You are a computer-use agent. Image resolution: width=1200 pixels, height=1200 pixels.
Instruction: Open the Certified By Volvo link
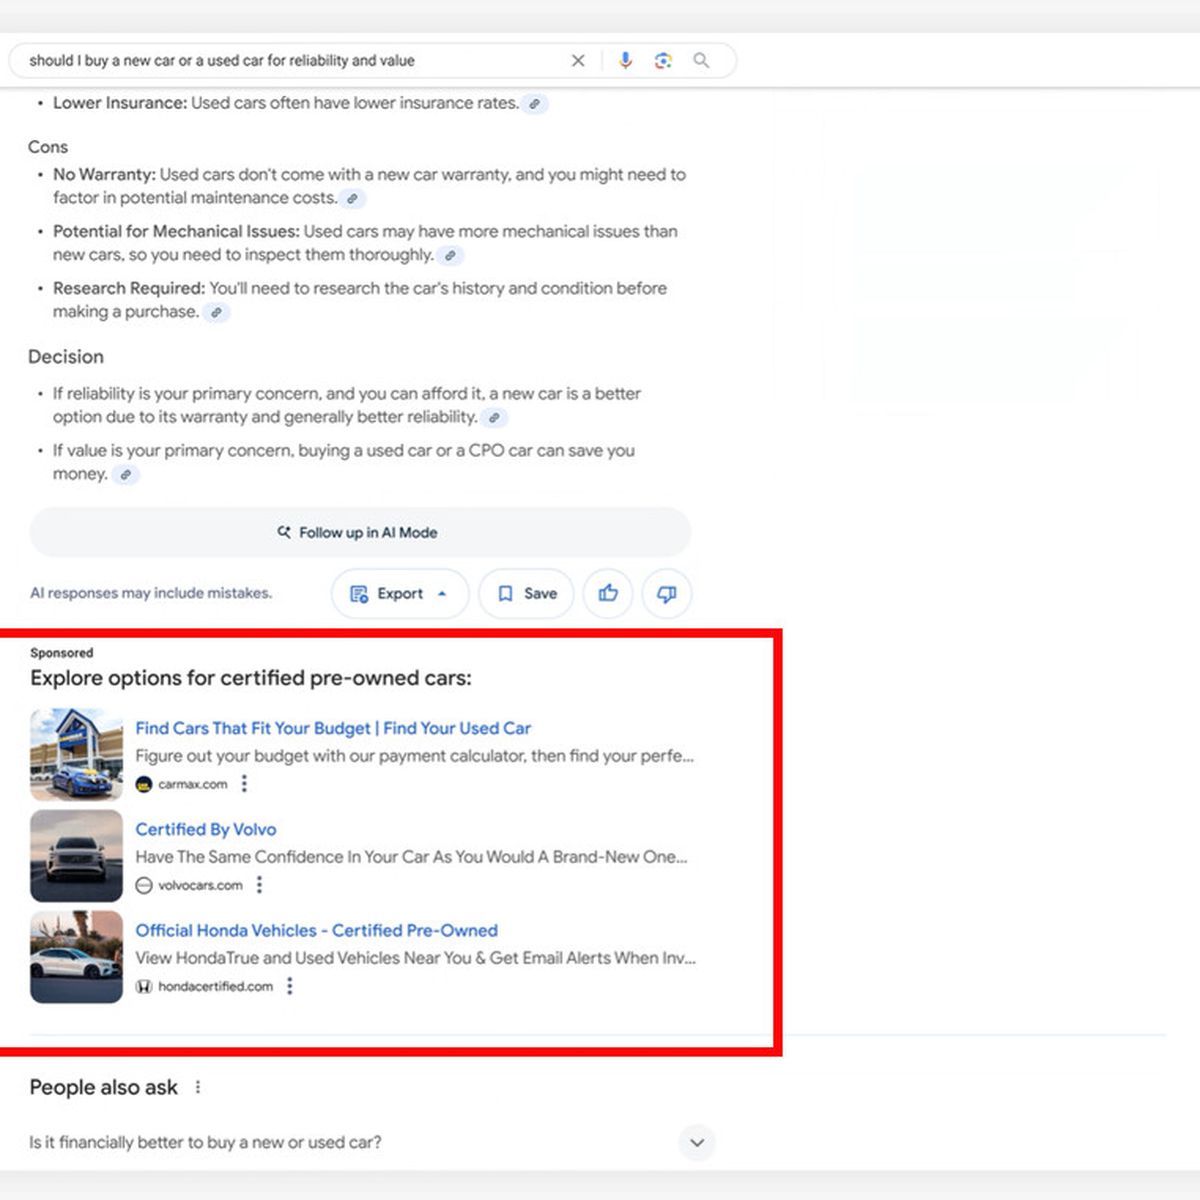click(206, 829)
